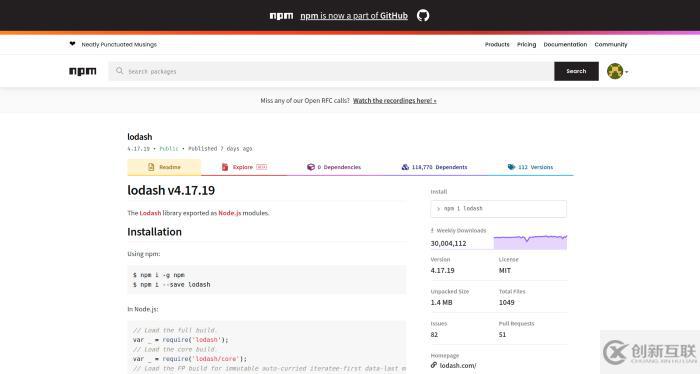Viewport: 700px width, 374px height.
Task: Follow the red Lodash link in description
Action: (x=150, y=213)
